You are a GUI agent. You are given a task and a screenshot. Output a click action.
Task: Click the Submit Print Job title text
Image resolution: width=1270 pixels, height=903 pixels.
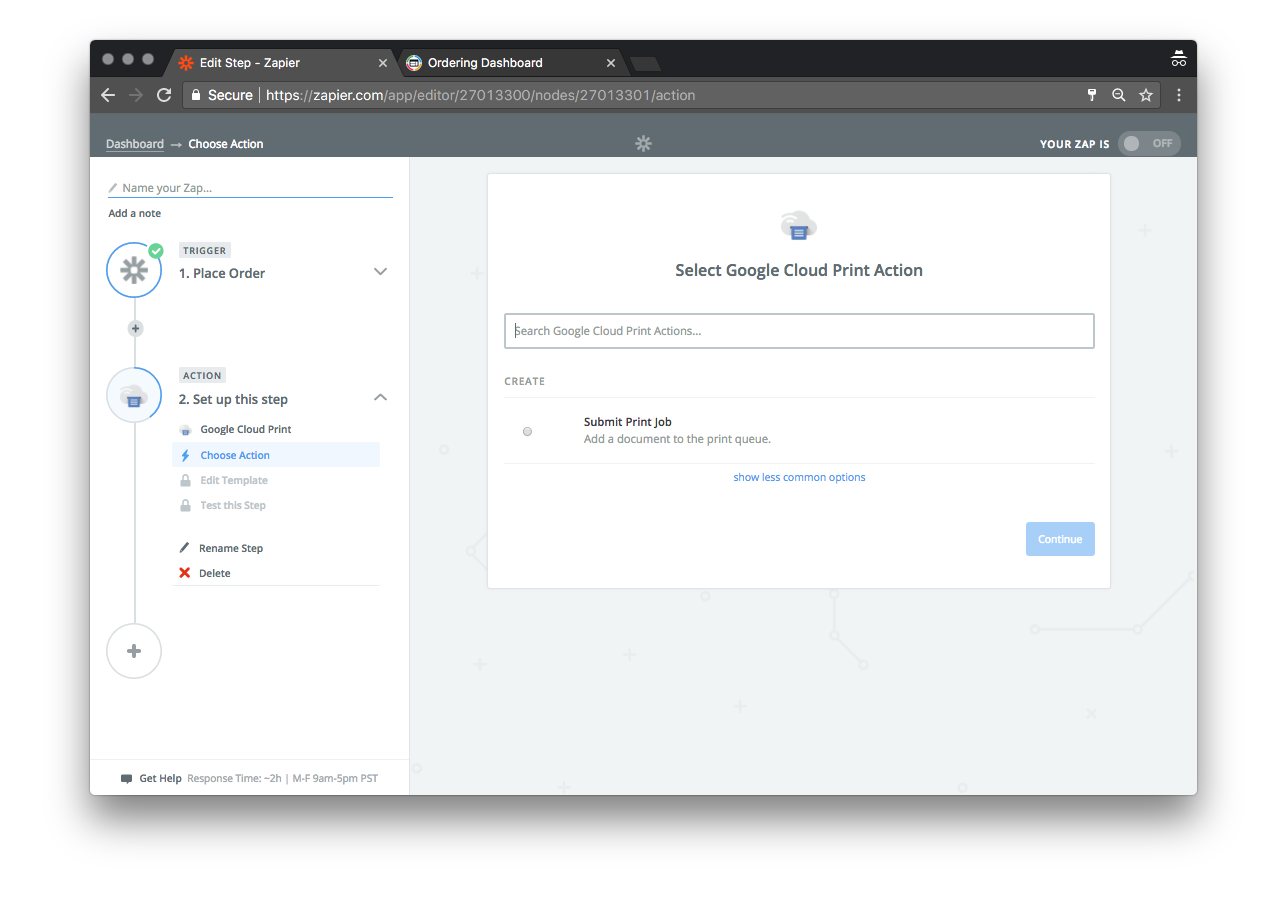point(628,422)
